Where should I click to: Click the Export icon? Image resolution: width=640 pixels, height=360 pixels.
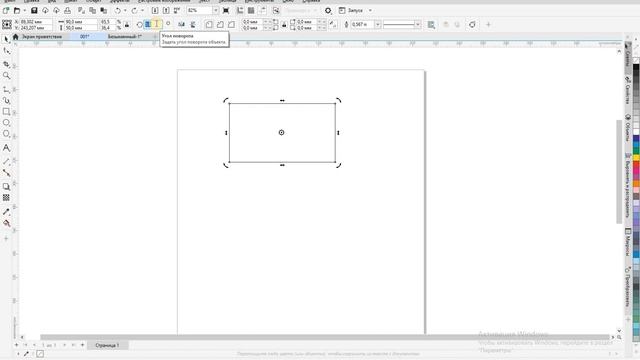166,10
